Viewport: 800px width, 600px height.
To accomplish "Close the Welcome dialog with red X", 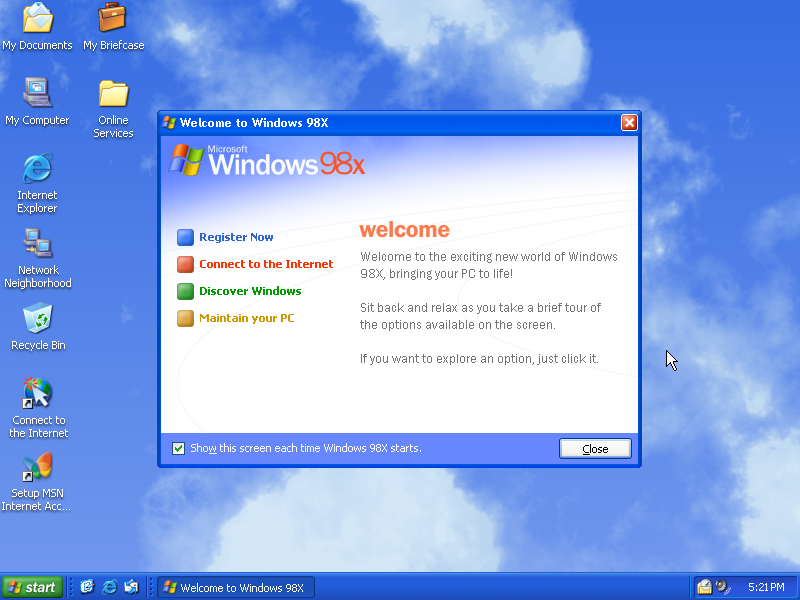I will pos(629,122).
